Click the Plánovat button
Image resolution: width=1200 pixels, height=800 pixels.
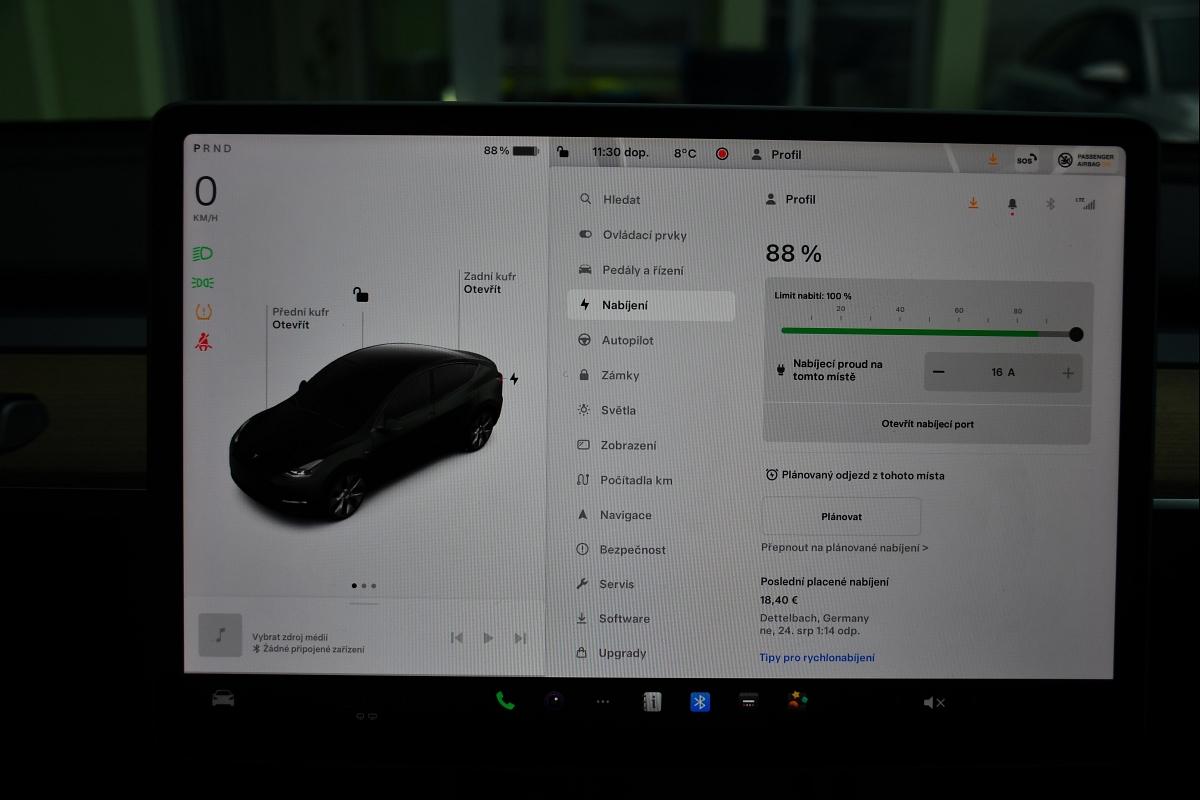[841, 517]
